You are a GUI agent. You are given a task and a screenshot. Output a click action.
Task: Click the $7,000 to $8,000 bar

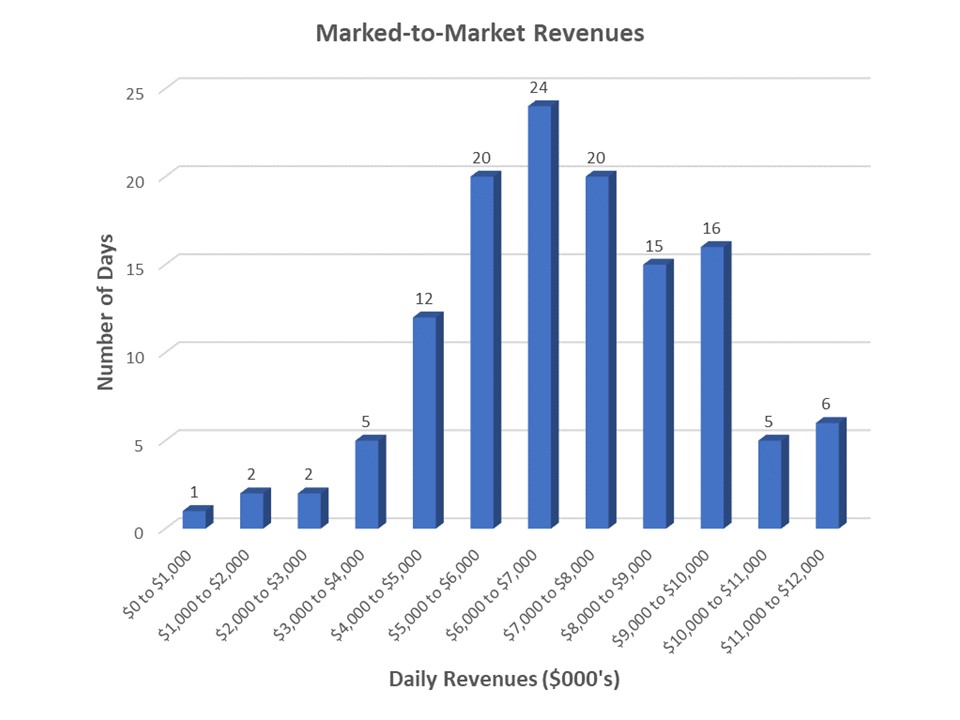[x=597, y=352]
